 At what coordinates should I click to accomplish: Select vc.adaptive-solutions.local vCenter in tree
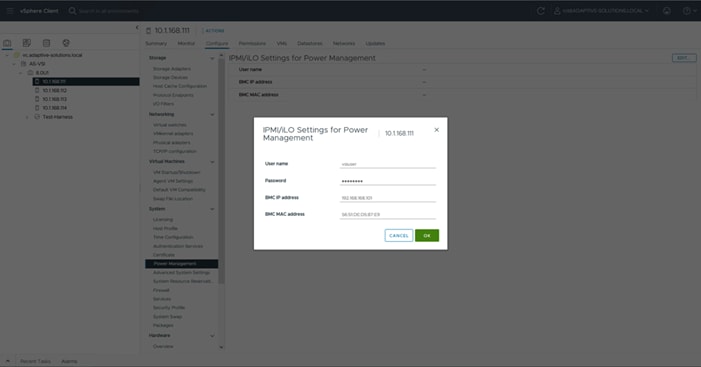[x=52, y=55]
